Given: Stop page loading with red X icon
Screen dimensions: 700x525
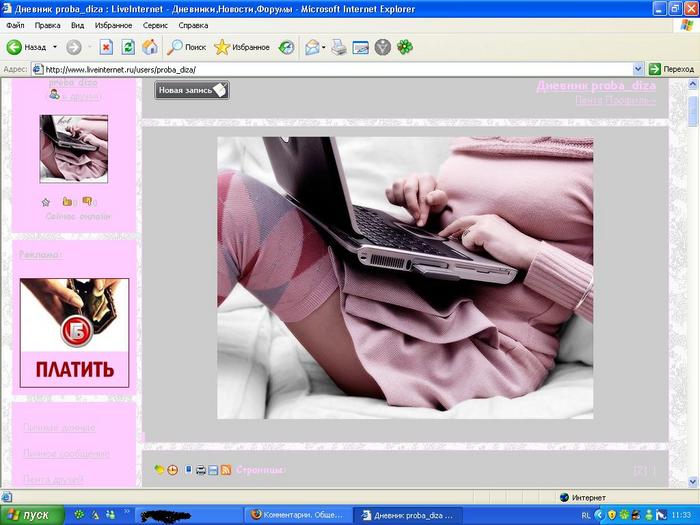Looking at the screenshot, I should (106, 47).
